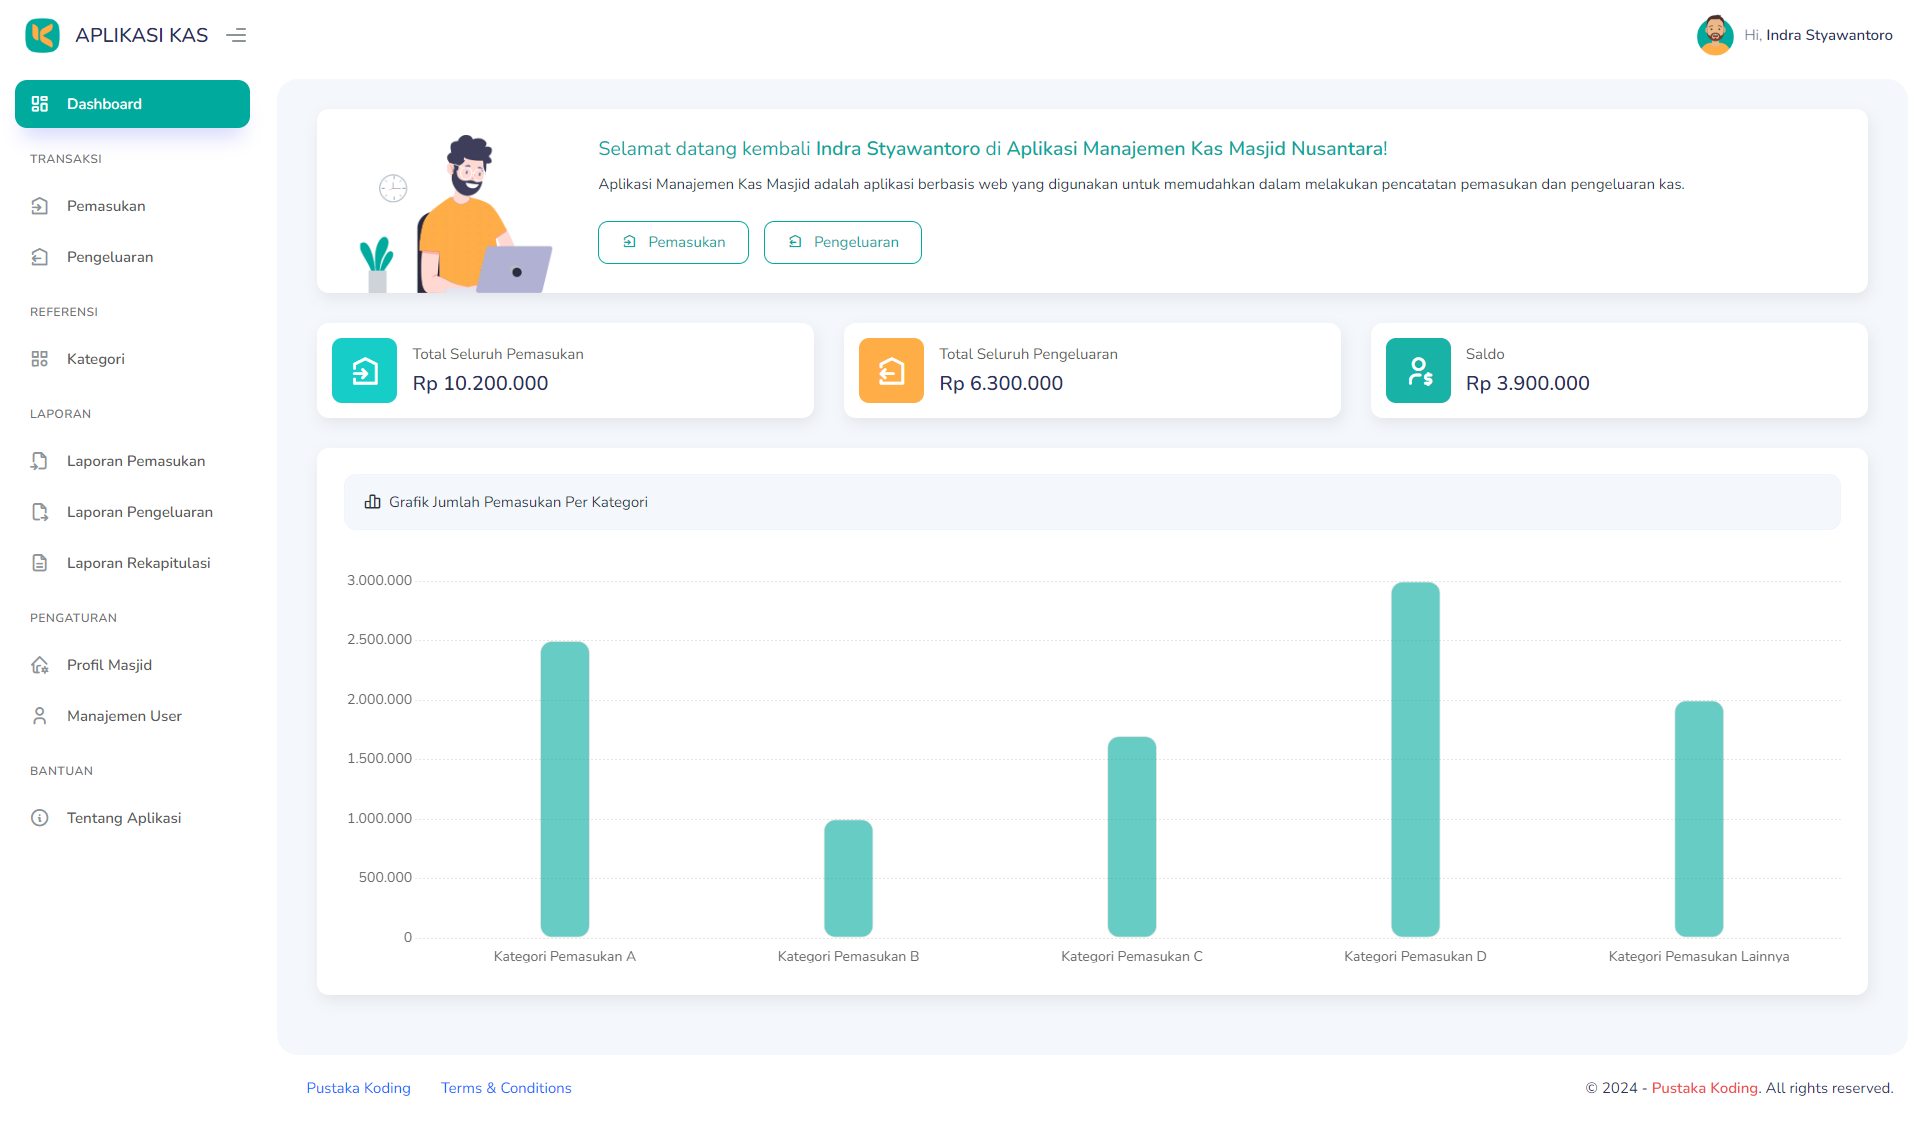
Task: Click the Saldo card icon
Action: pos(1417,370)
